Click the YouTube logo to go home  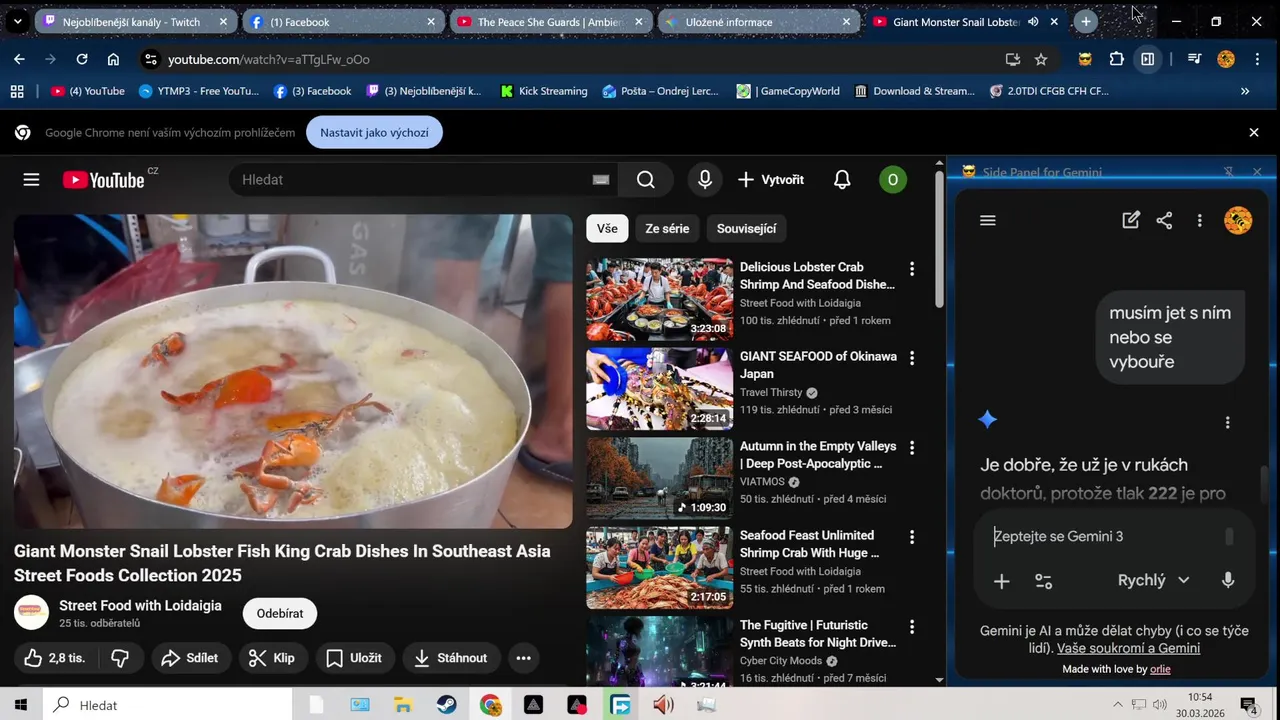coord(104,180)
